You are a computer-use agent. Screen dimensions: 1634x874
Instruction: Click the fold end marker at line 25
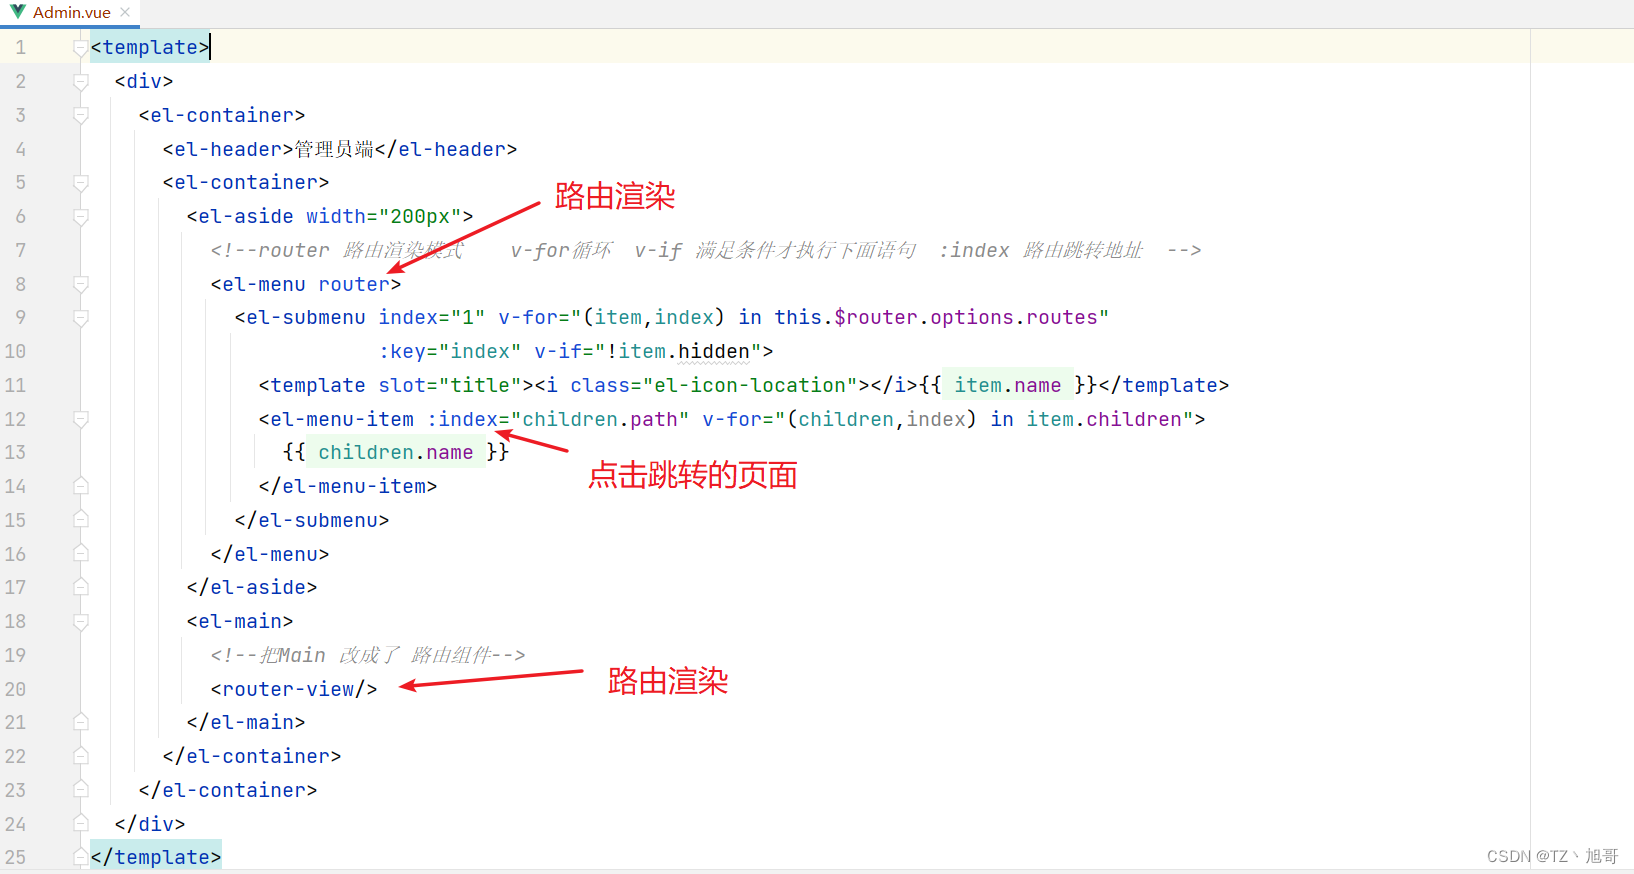(x=81, y=857)
